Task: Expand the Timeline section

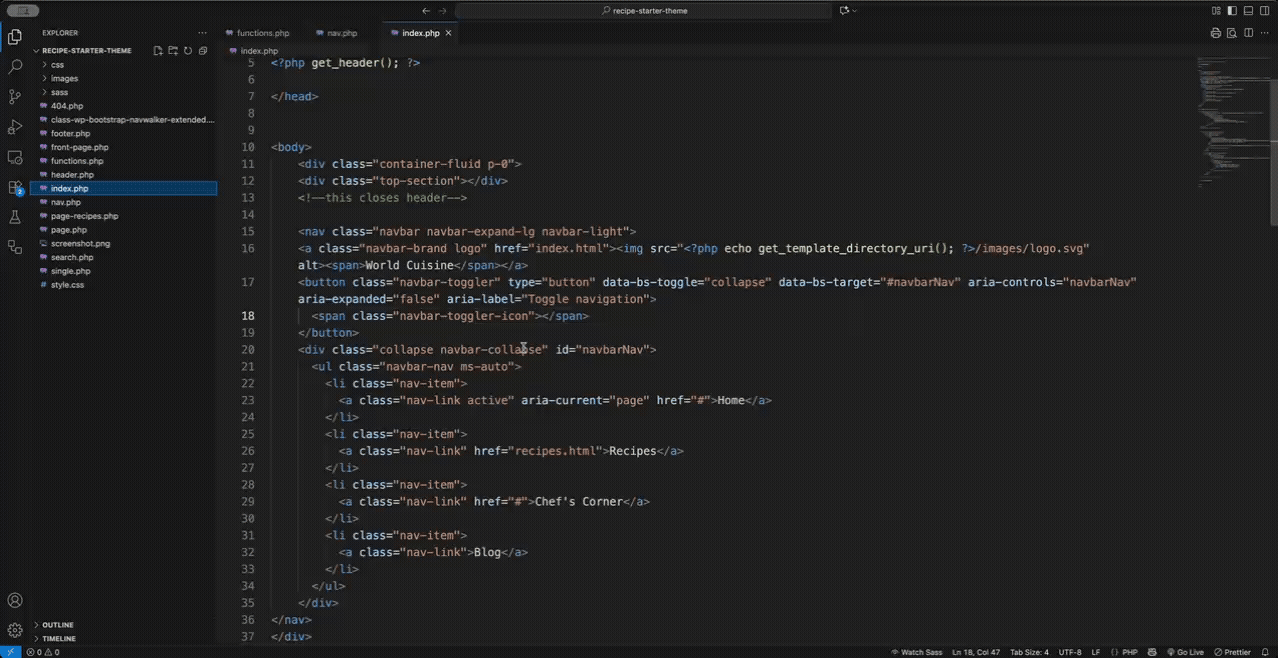Action: (58, 638)
